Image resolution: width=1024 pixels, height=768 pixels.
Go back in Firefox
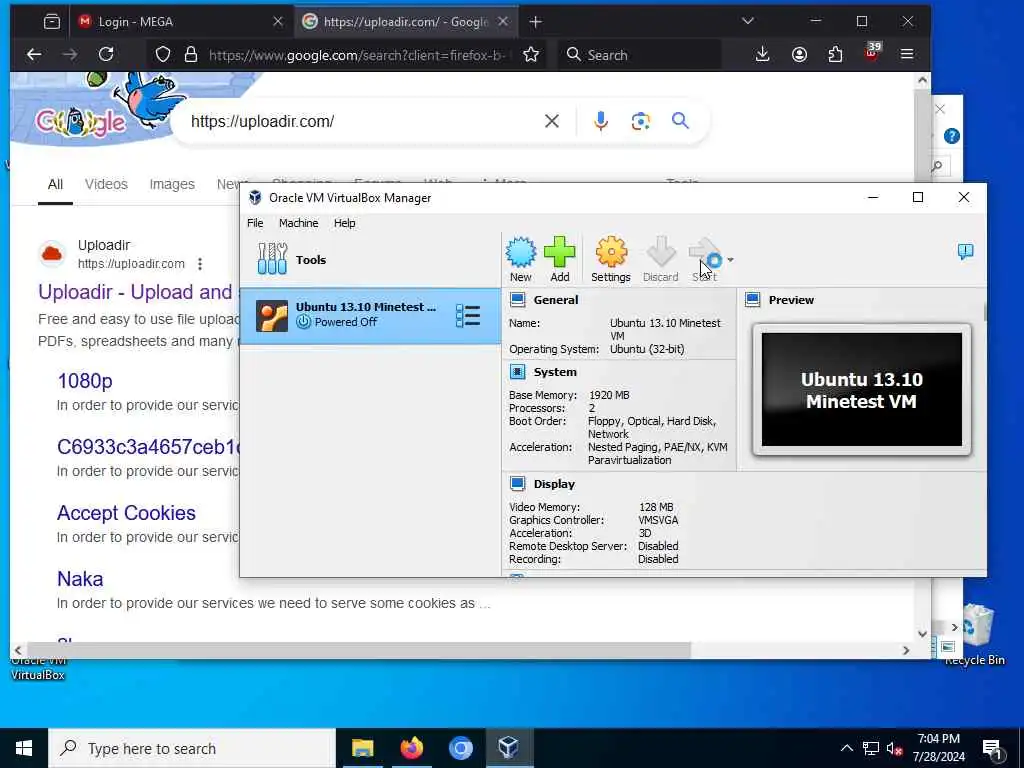click(x=34, y=55)
